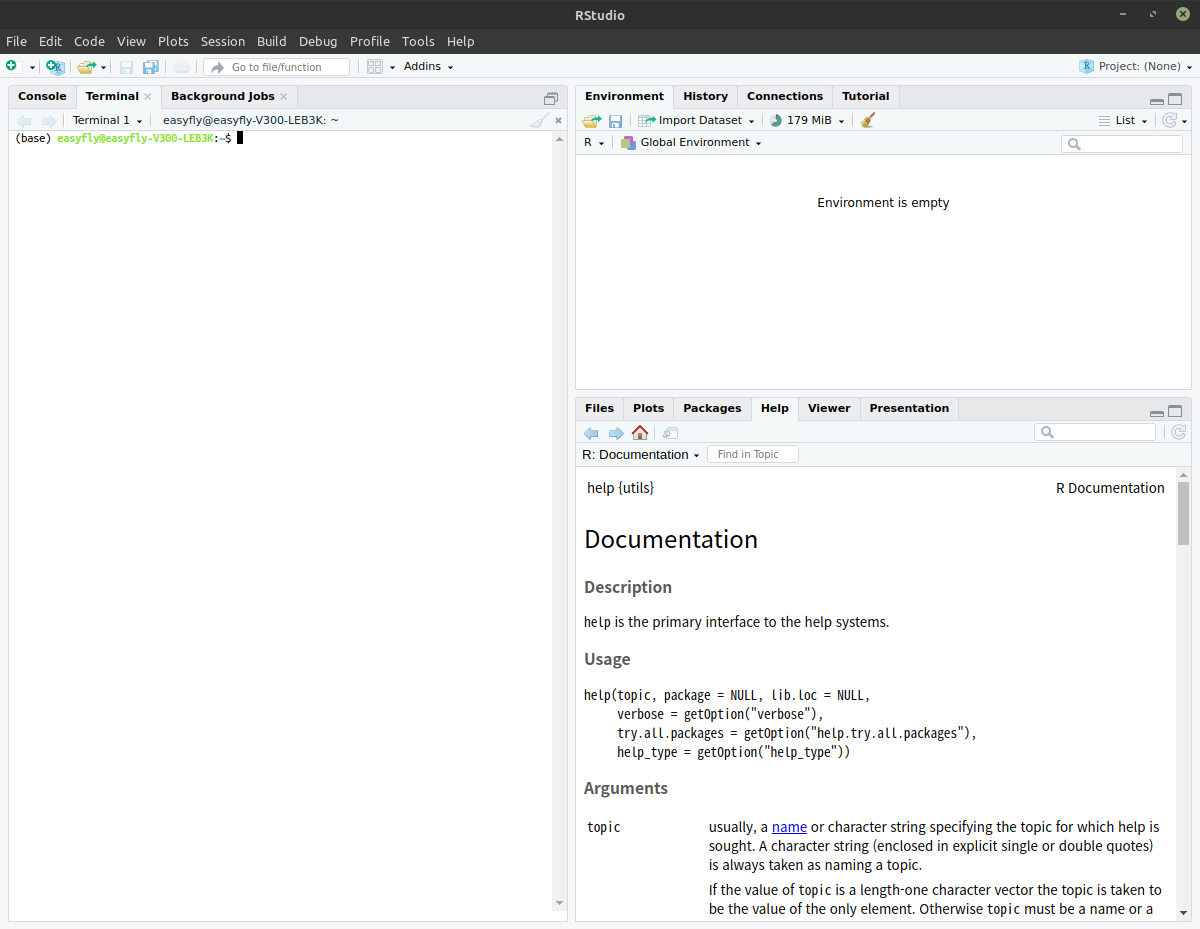Open the R language dropdown
Image resolution: width=1200 pixels, height=929 pixels.
pos(594,143)
